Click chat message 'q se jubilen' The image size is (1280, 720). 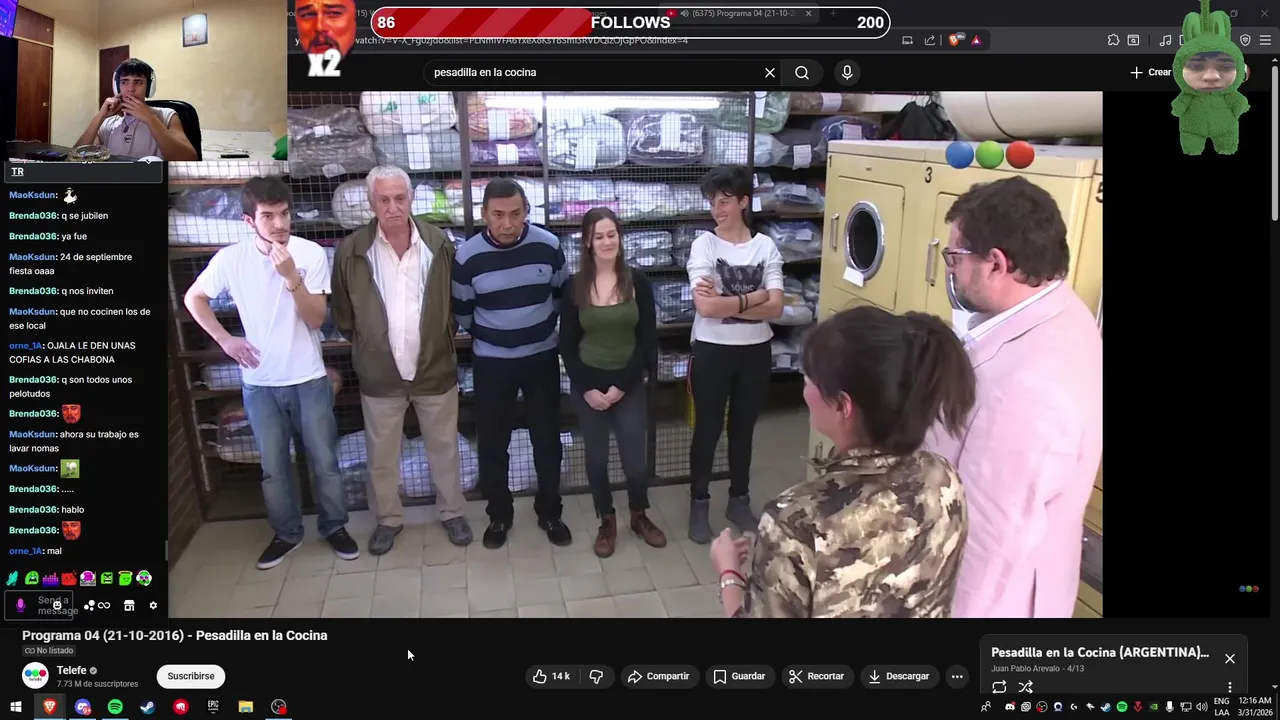point(59,216)
